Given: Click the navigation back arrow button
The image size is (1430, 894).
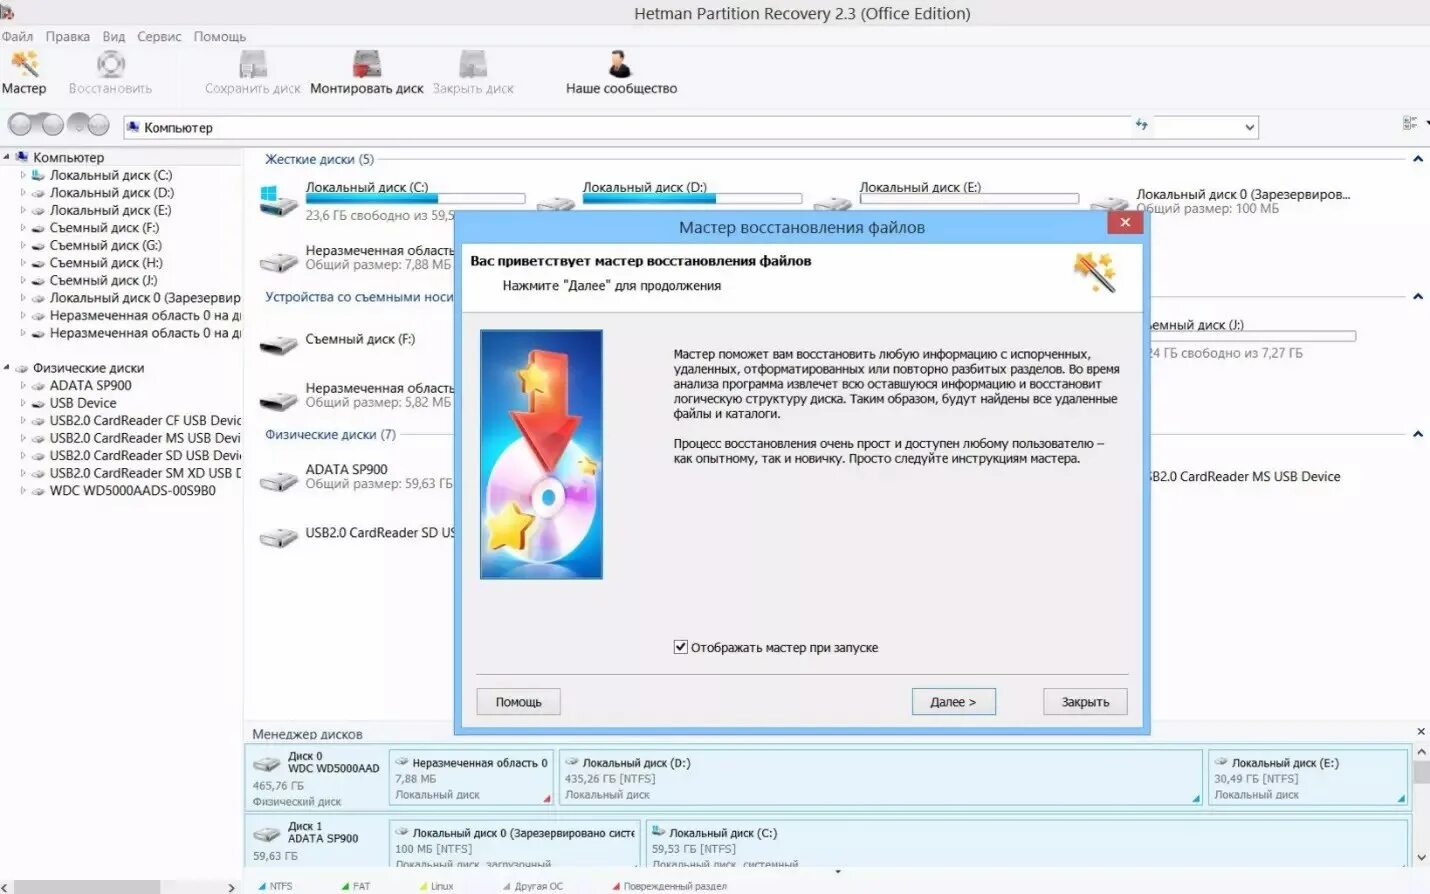Looking at the screenshot, I should (x=22, y=125).
